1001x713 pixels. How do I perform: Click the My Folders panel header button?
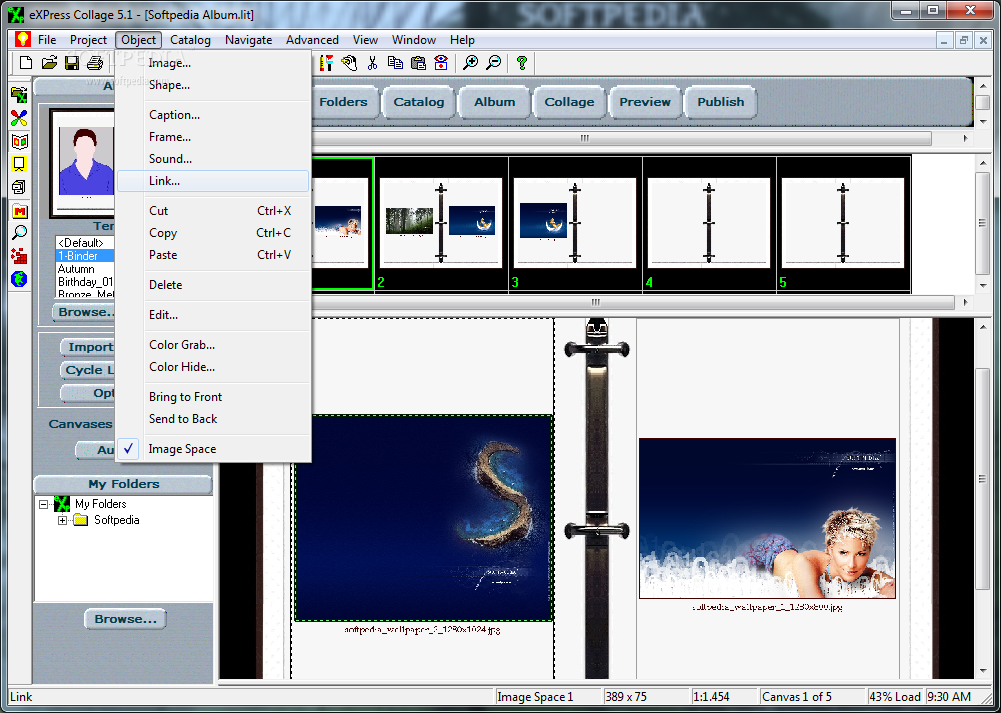pyautogui.click(x=123, y=484)
